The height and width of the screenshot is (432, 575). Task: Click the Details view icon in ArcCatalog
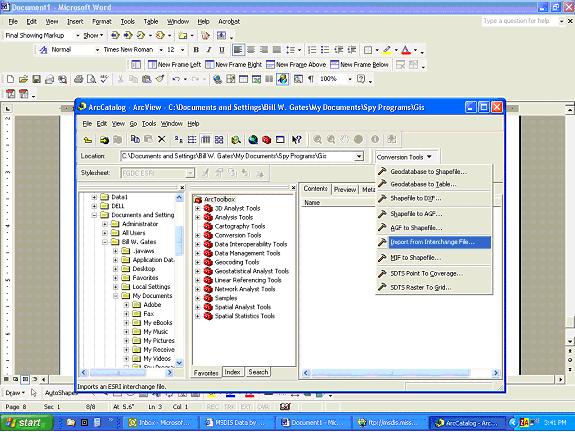click(206, 139)
